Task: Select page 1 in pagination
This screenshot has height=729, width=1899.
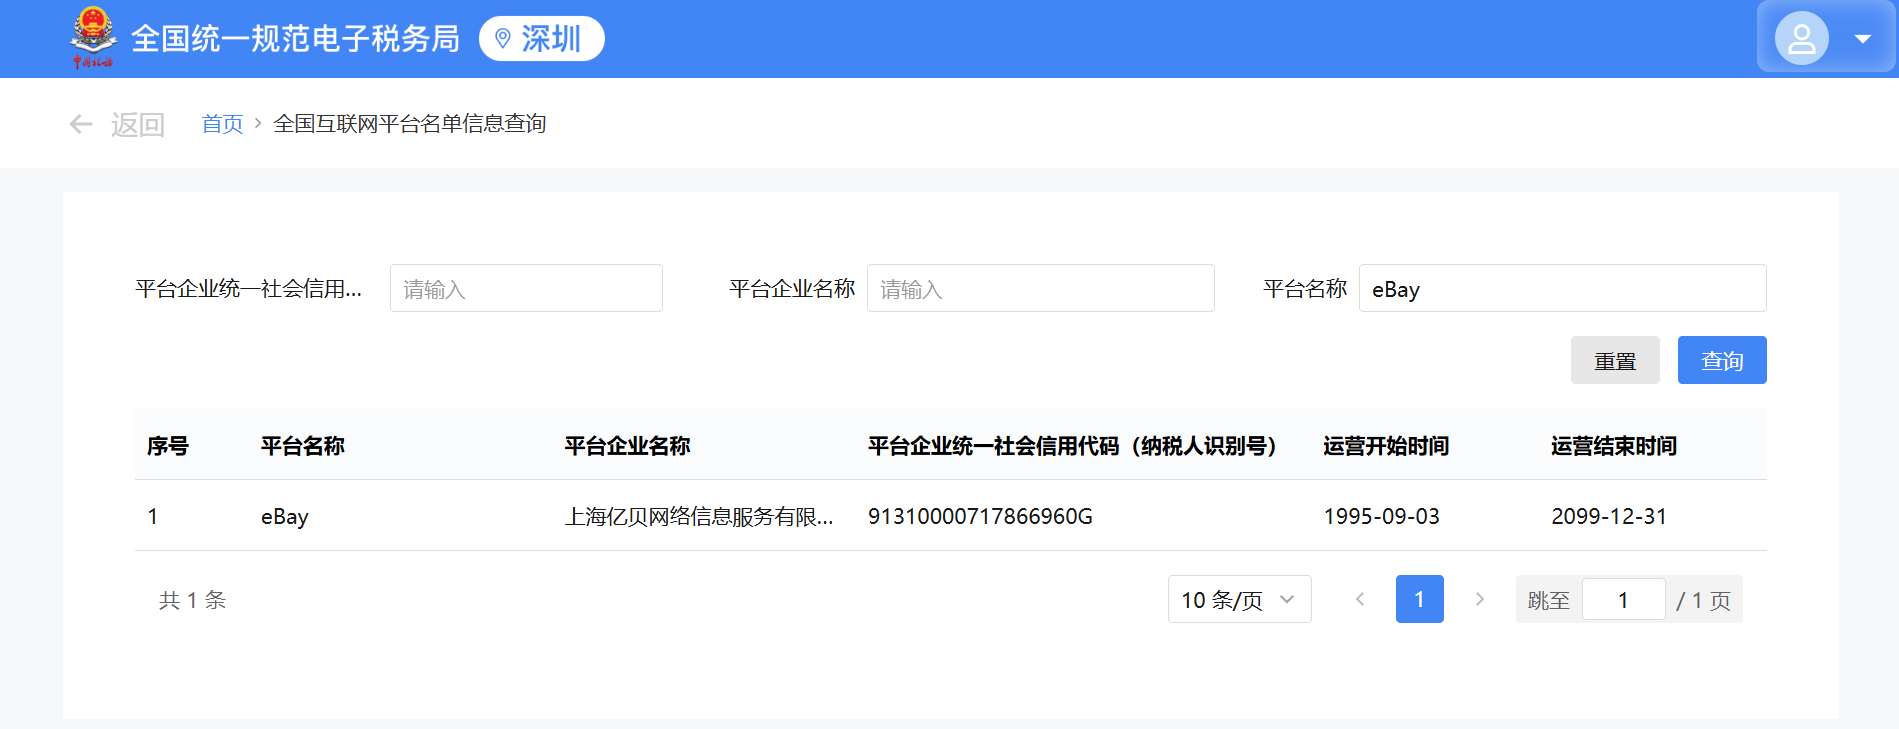Action: [1420, 599]
